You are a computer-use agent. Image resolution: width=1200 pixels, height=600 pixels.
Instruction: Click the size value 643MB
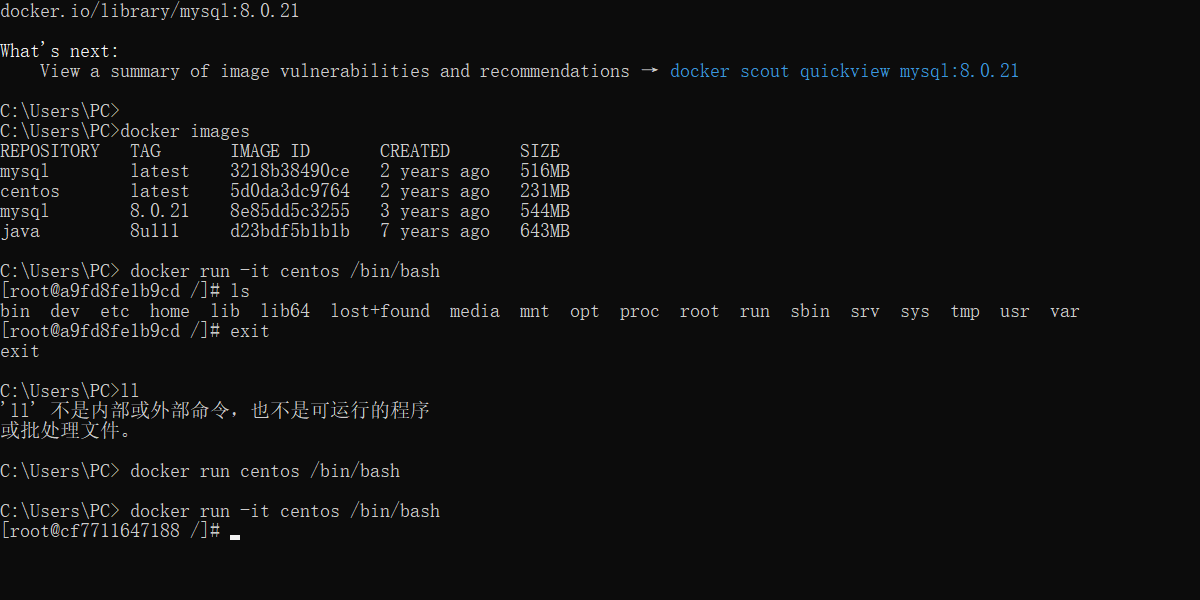tap(545, 231)
